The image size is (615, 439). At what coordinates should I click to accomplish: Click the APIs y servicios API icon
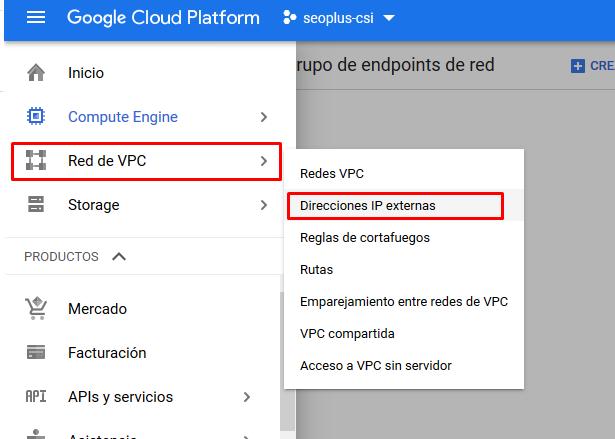36,397
